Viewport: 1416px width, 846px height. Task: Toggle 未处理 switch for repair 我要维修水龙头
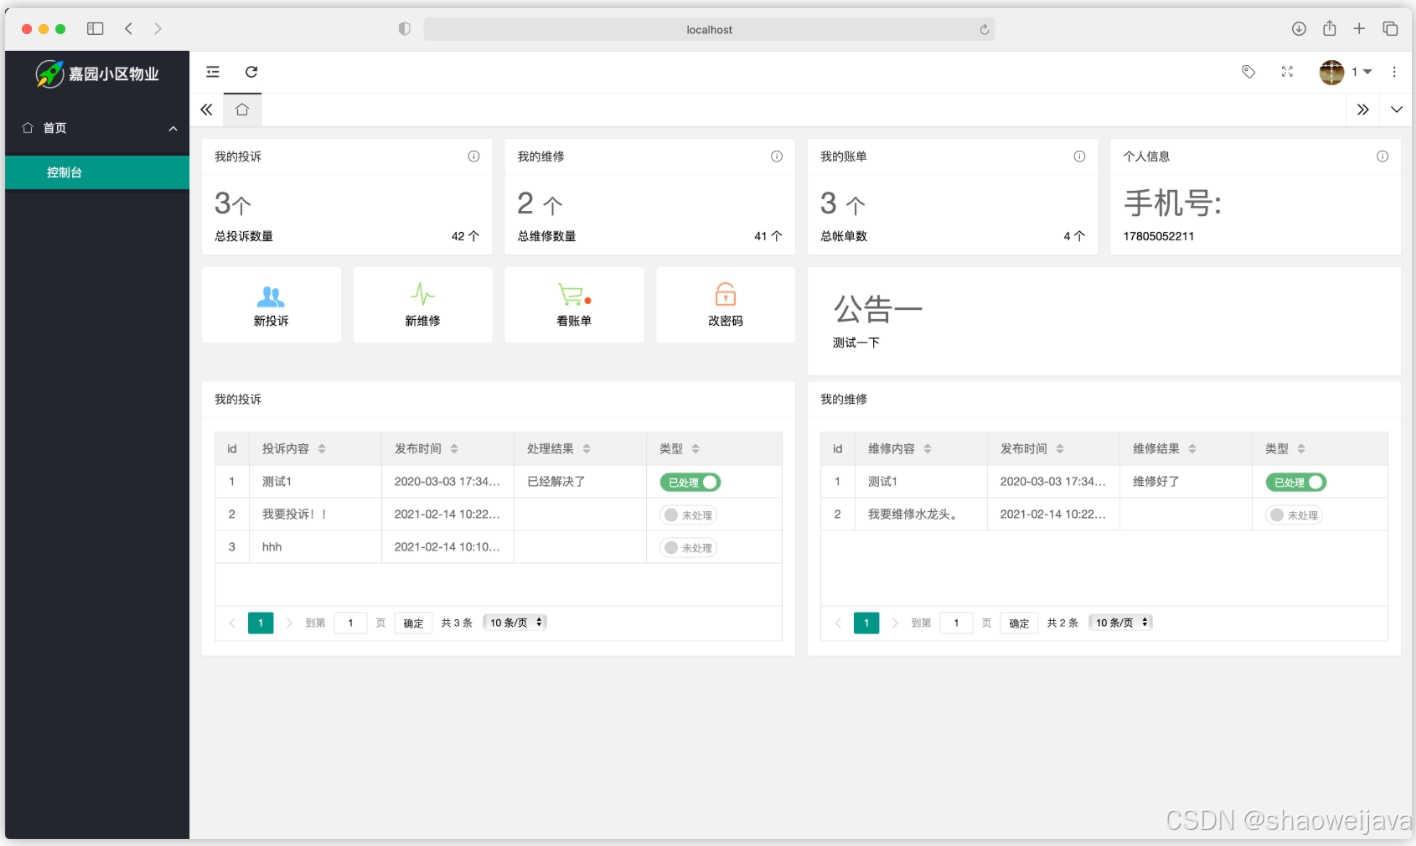pyautogui.click(x=1294, y=515)
